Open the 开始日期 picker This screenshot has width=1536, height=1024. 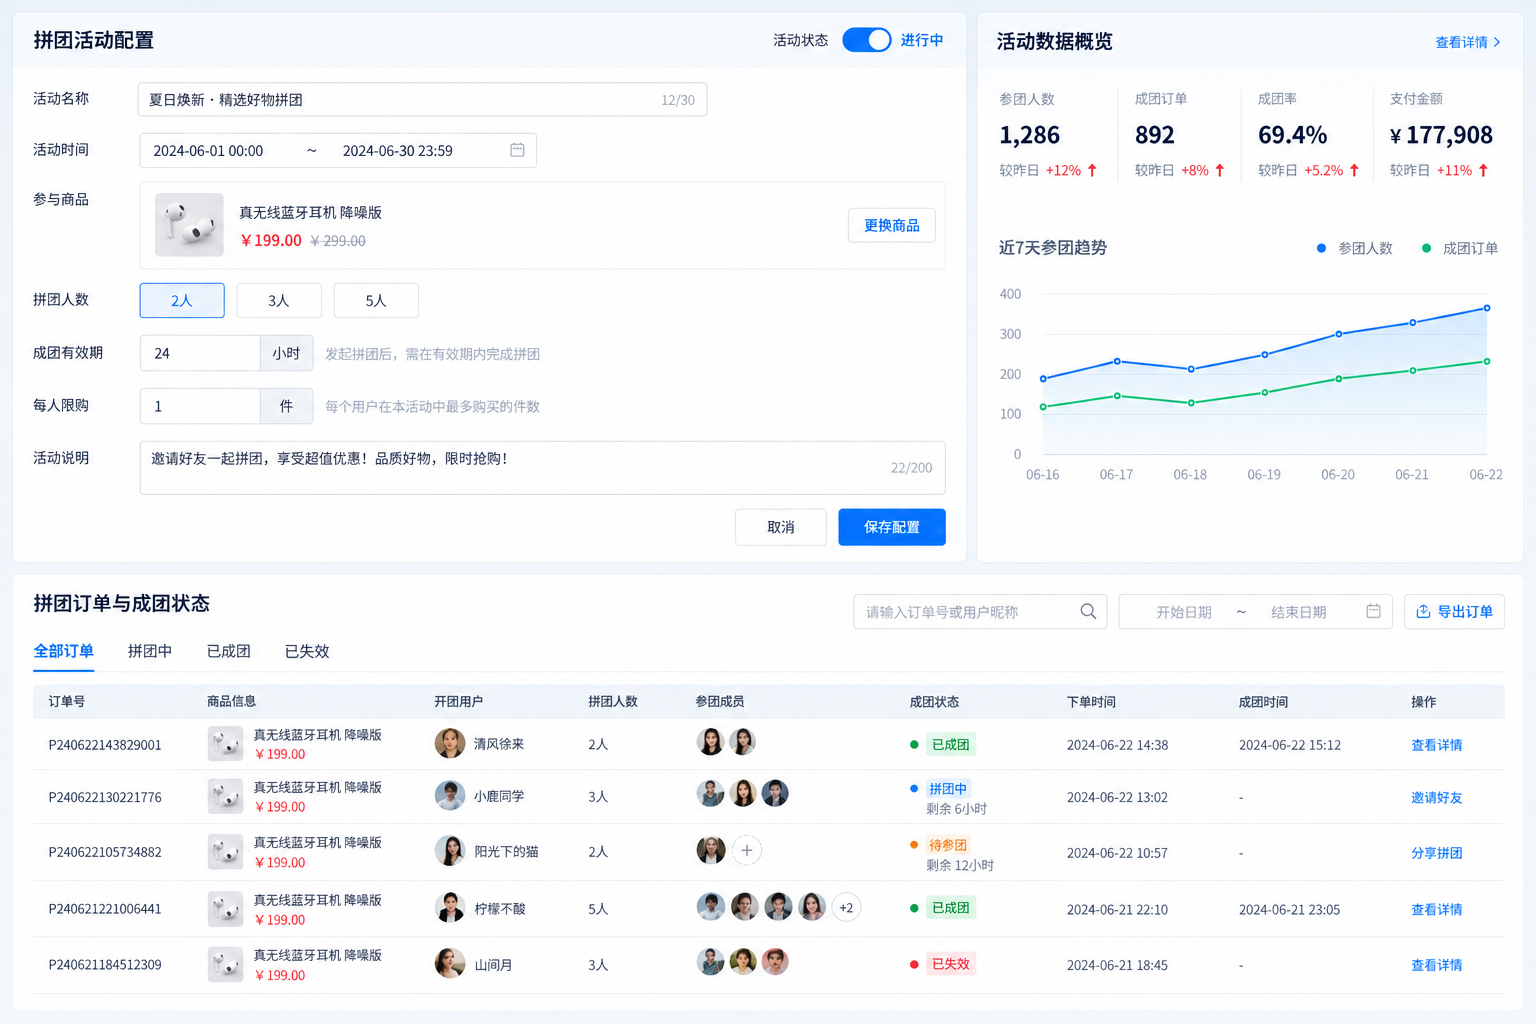pos(1184,612)
